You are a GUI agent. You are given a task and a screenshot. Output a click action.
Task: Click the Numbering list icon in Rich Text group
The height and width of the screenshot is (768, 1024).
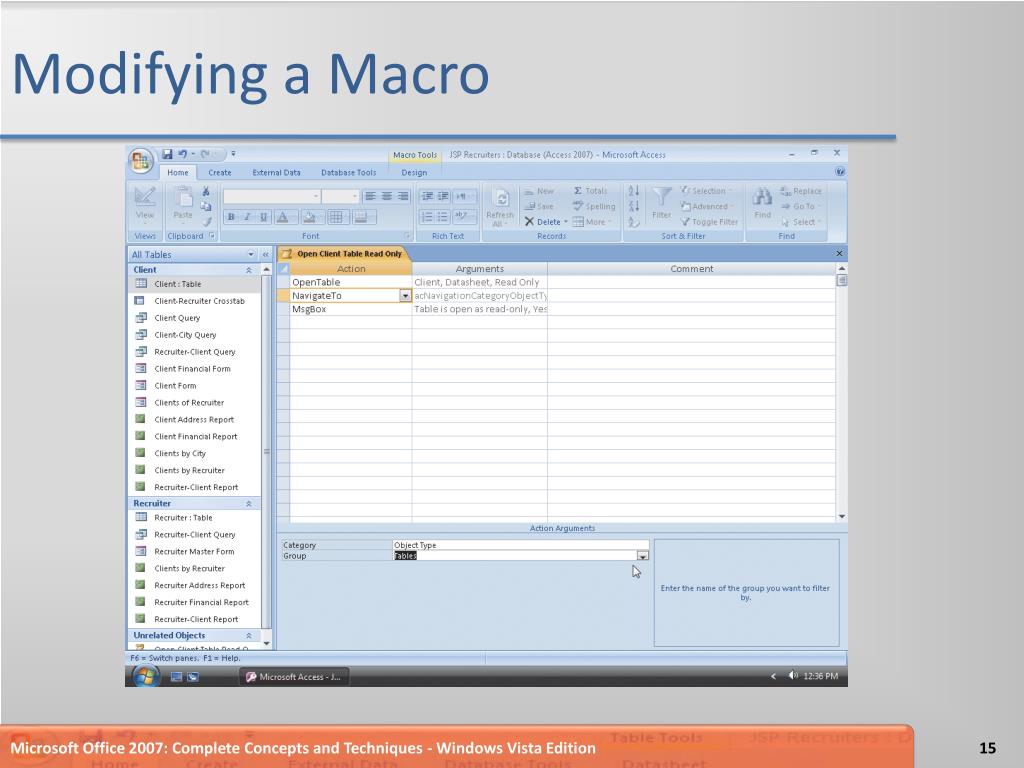point(426,217)
